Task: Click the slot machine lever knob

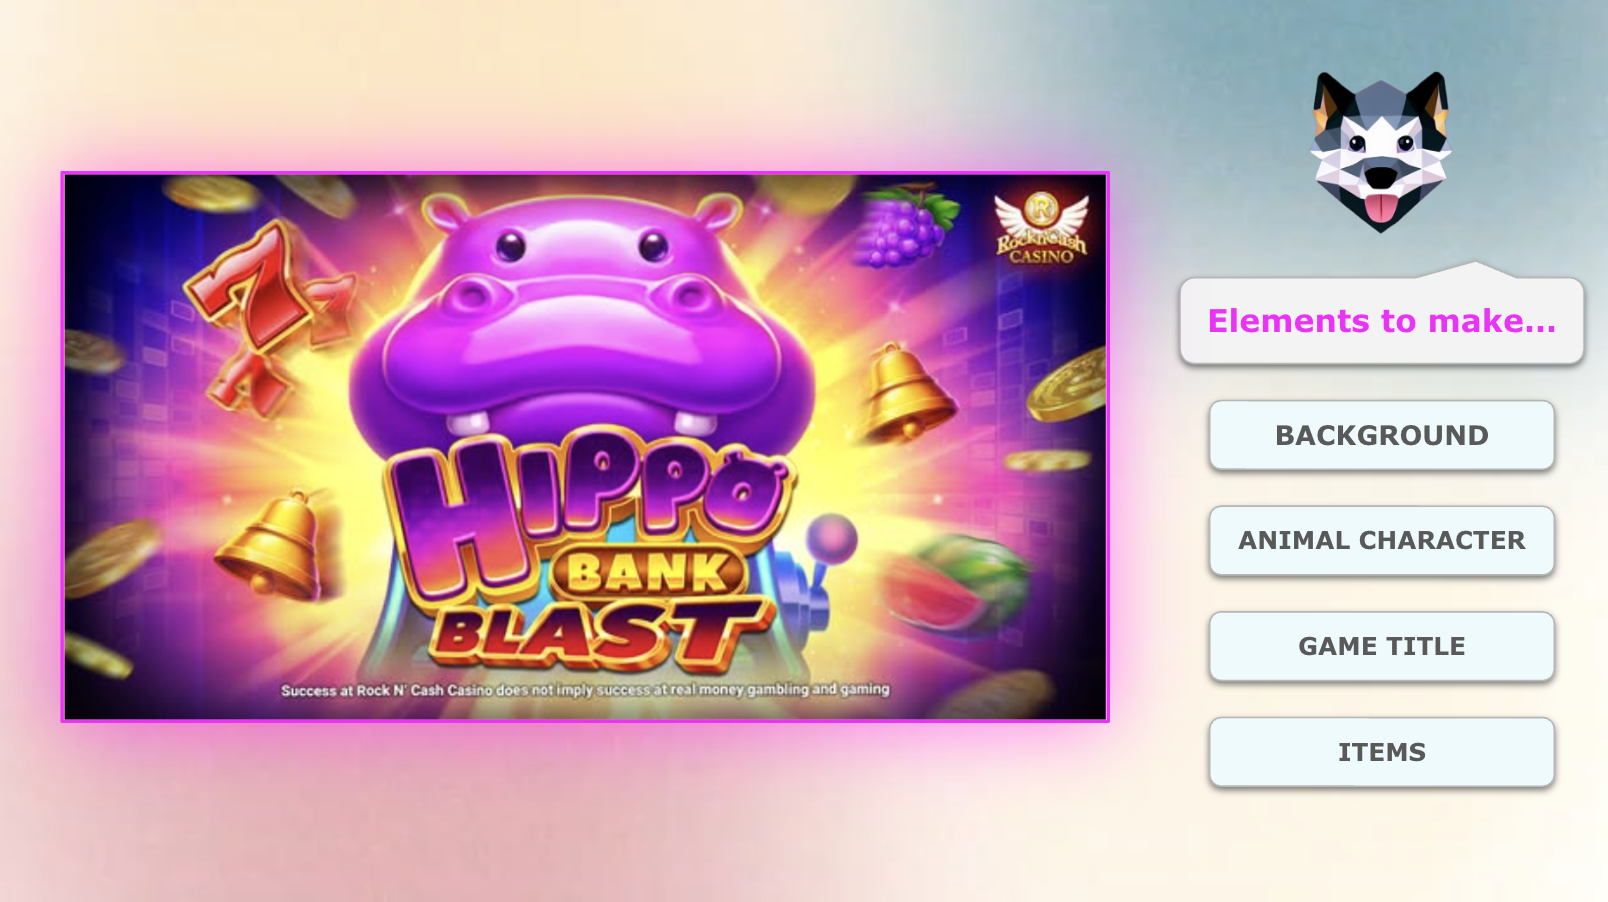Action: point(832,538)
